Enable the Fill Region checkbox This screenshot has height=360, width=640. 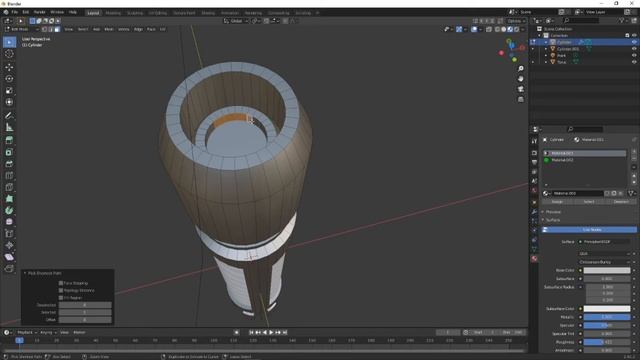point(61,298)
